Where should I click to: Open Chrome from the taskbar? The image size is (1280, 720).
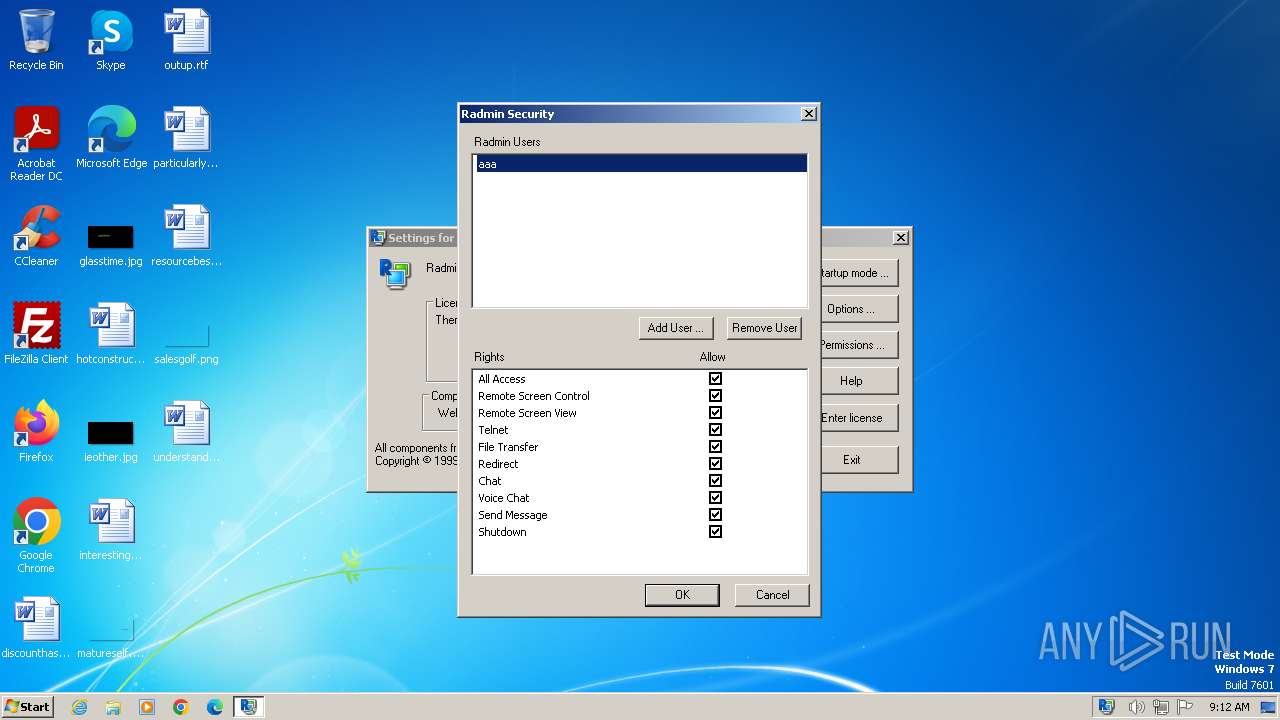(181, 707)
